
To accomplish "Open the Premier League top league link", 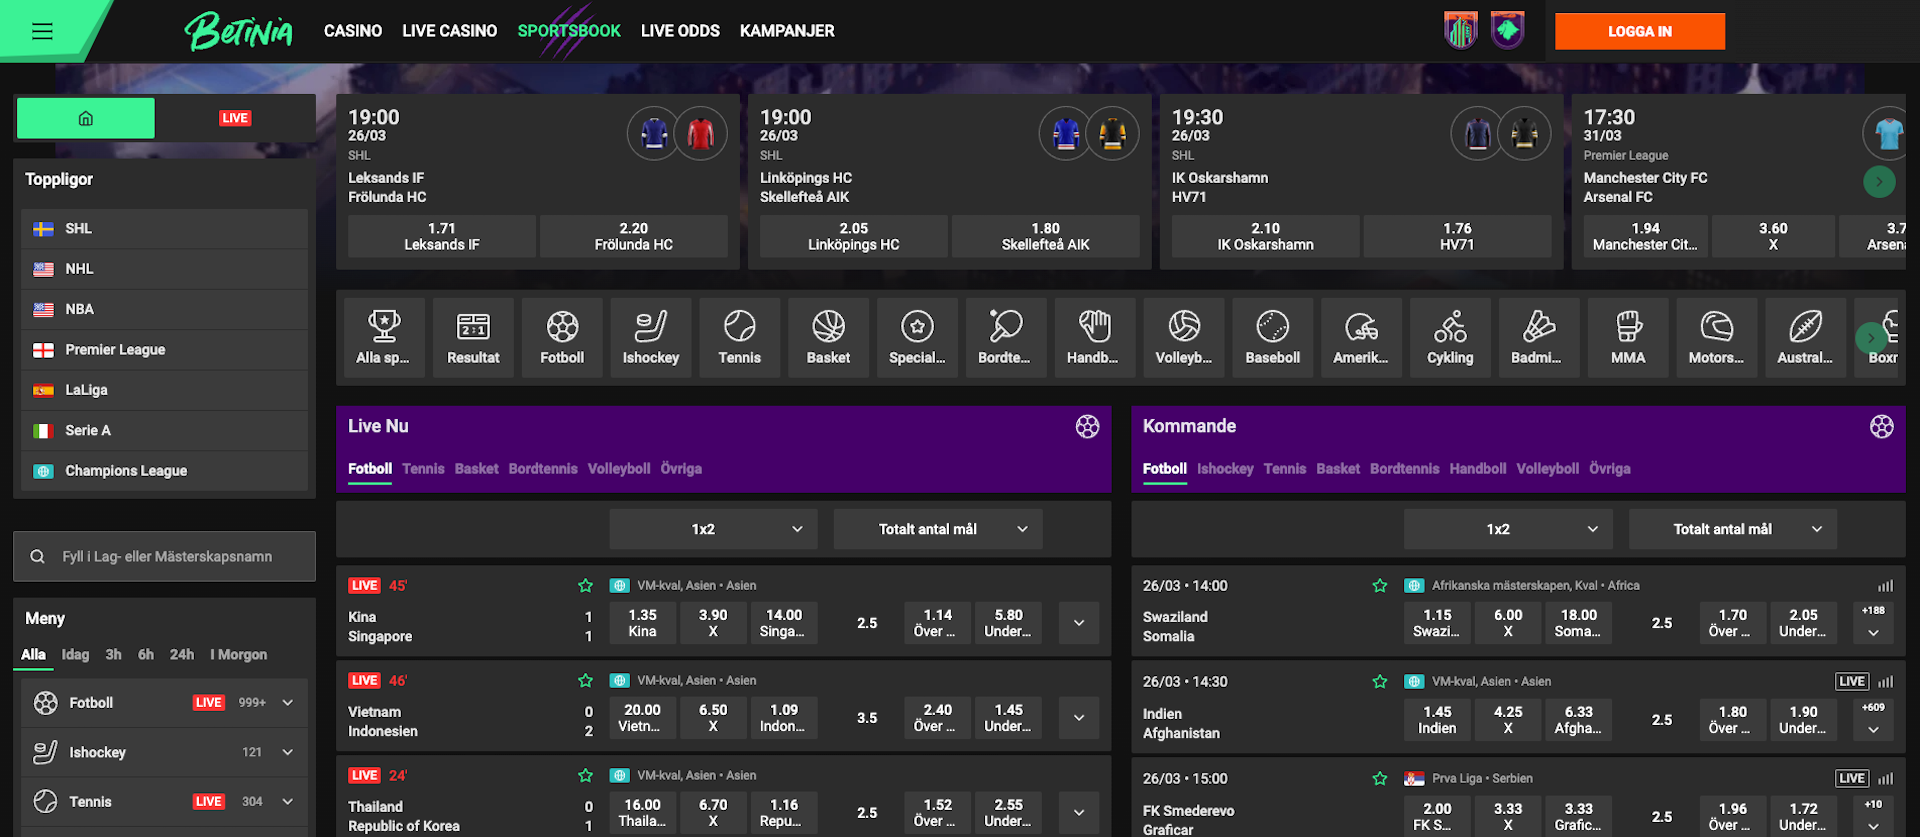I will tap(164, 350).
